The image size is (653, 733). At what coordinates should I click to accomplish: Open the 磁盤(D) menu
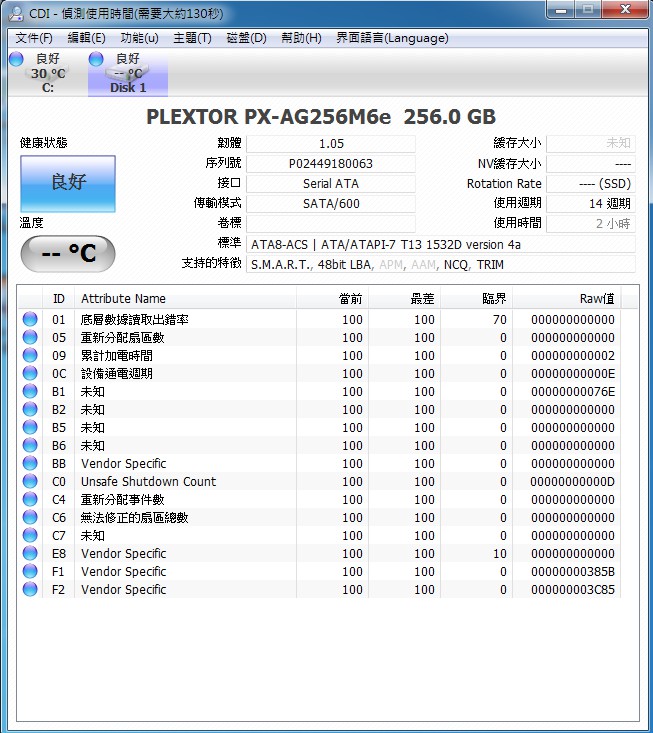click(x=246, y=38)
